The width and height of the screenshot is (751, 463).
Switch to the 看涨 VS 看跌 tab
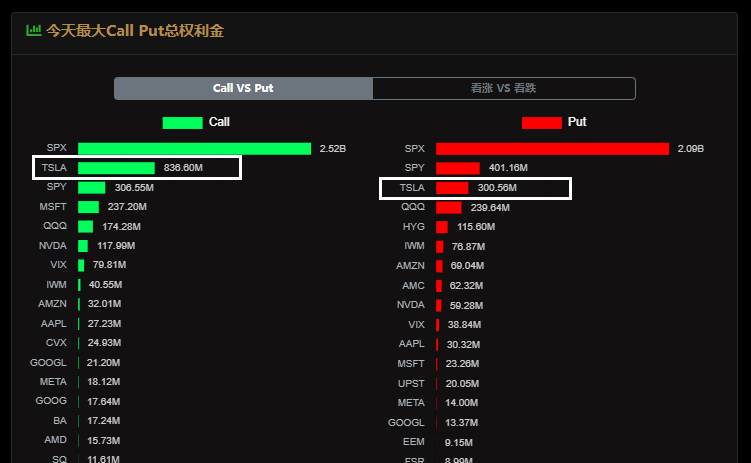tap(504, 88)
